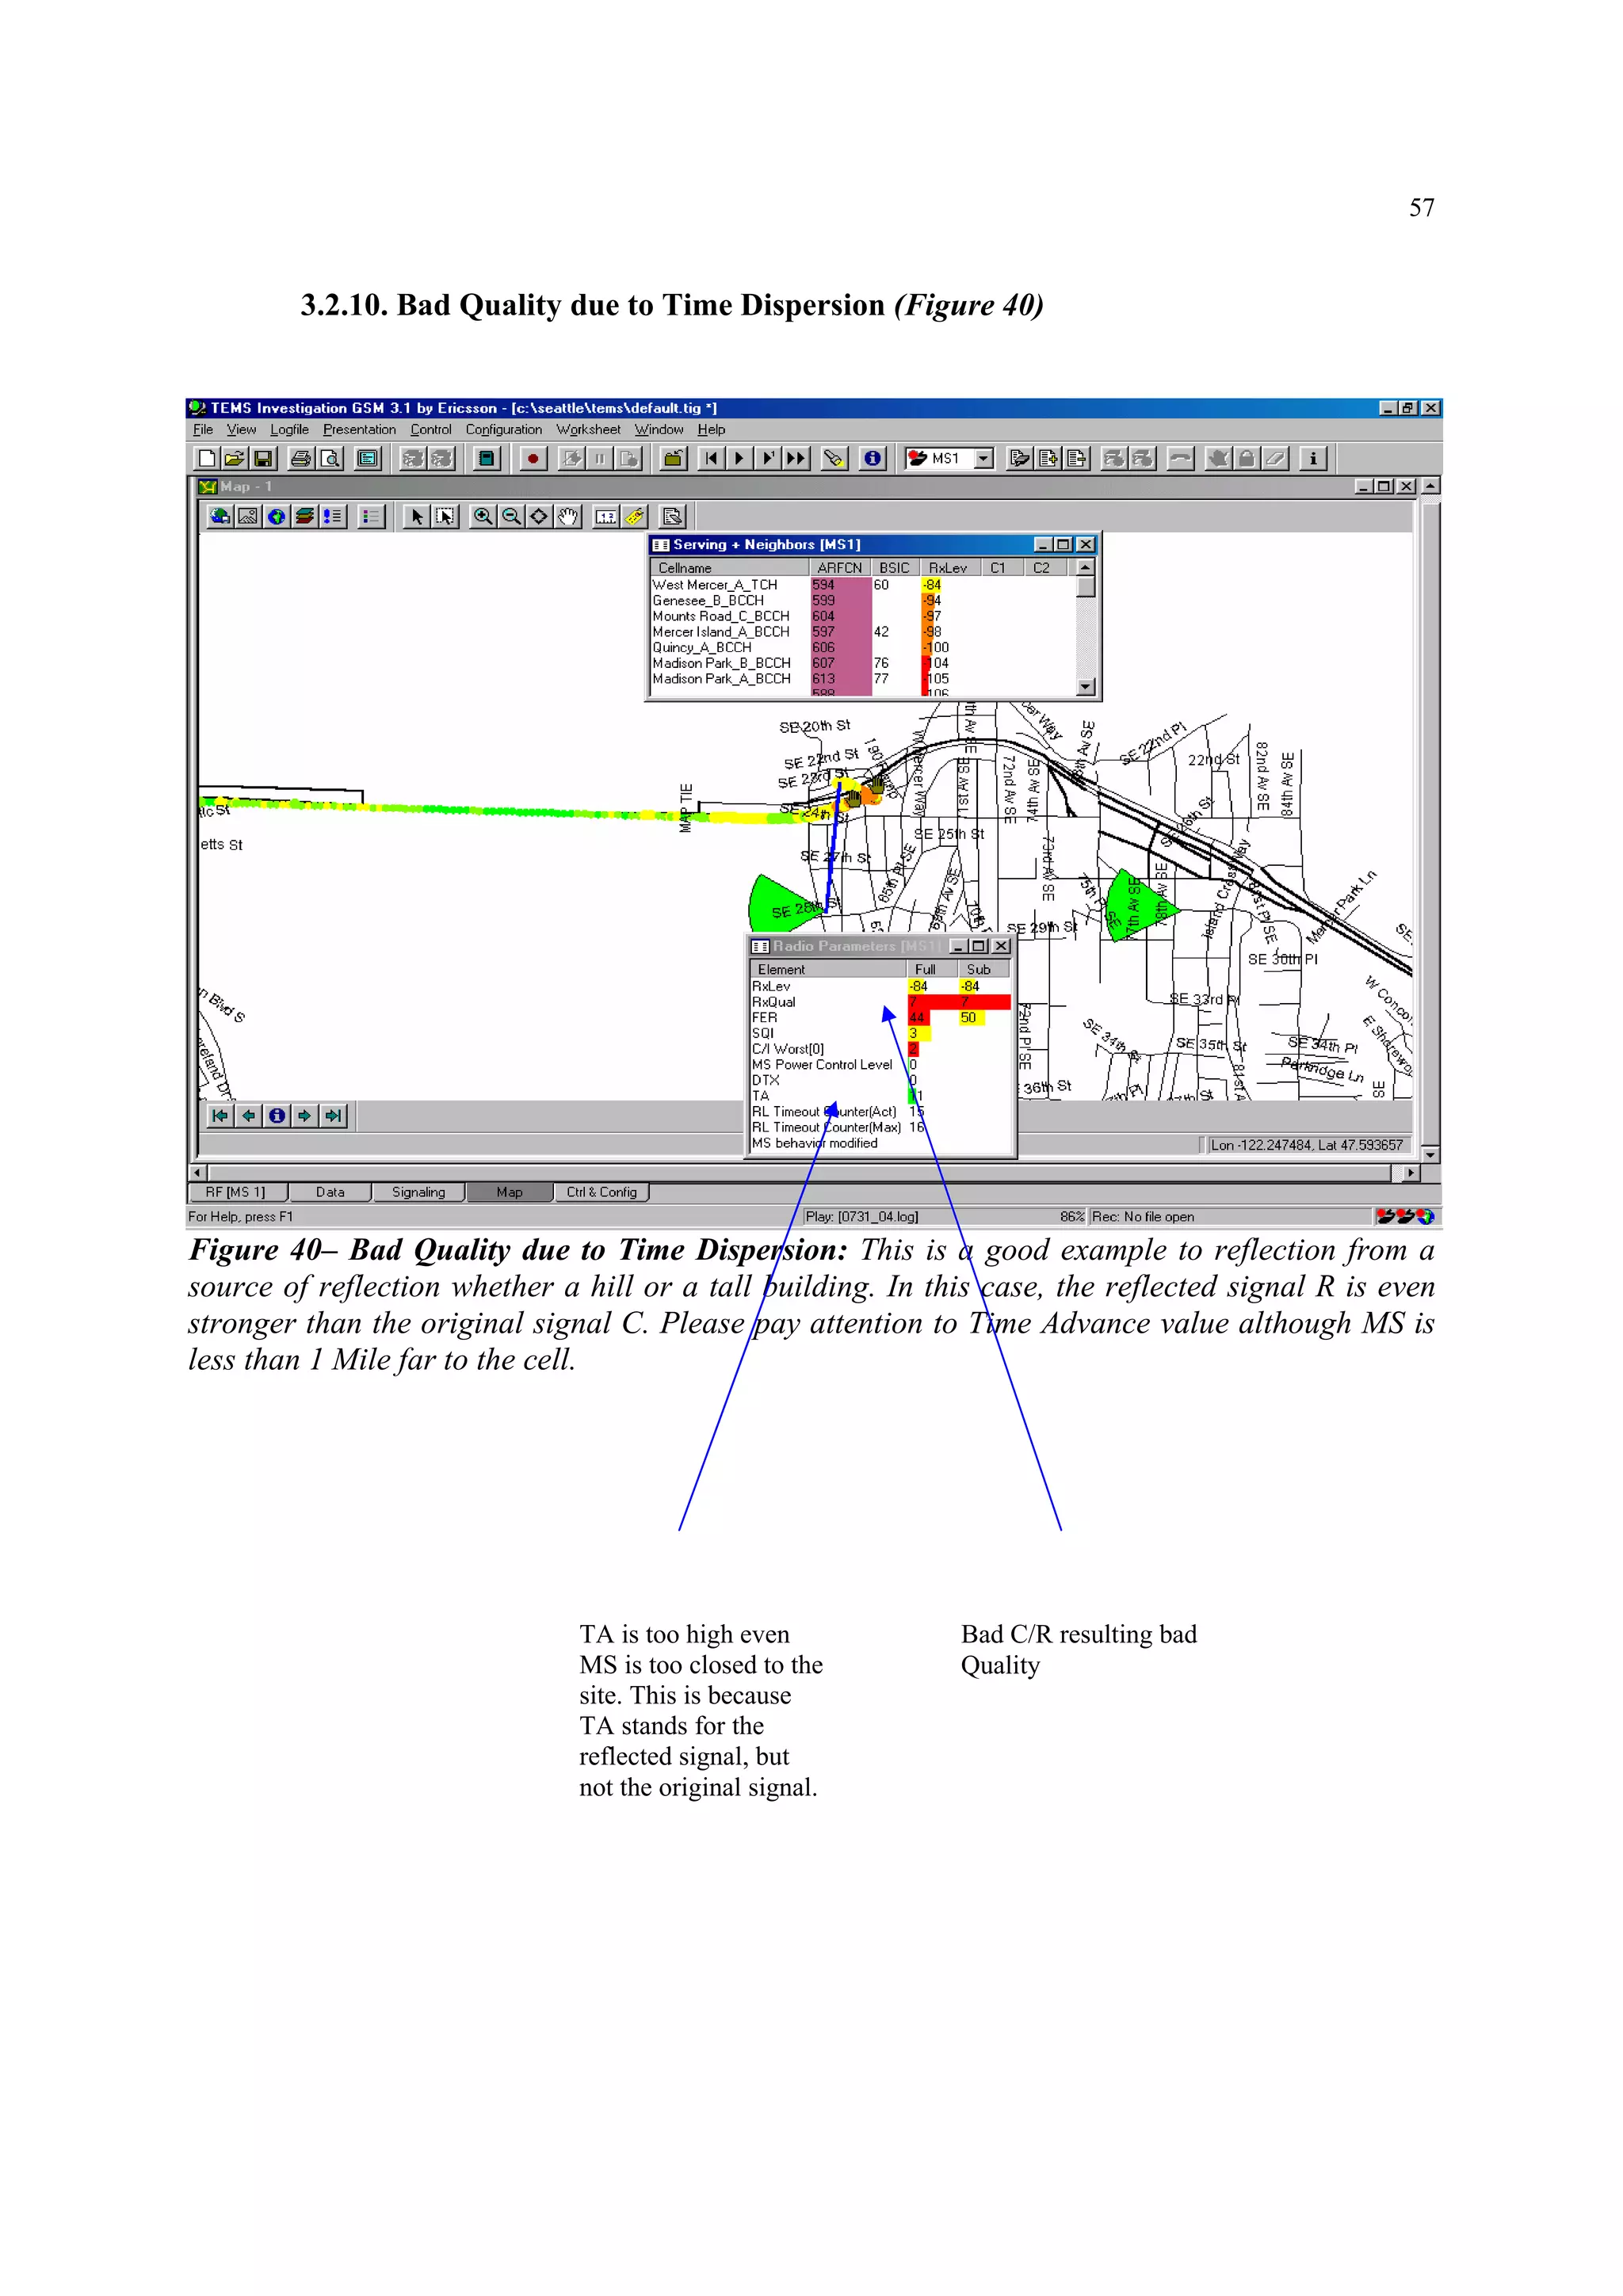The width and height of the screenshot is (1623, 2296).
Task: Click the RxLev column header
Action: [947, 568]
